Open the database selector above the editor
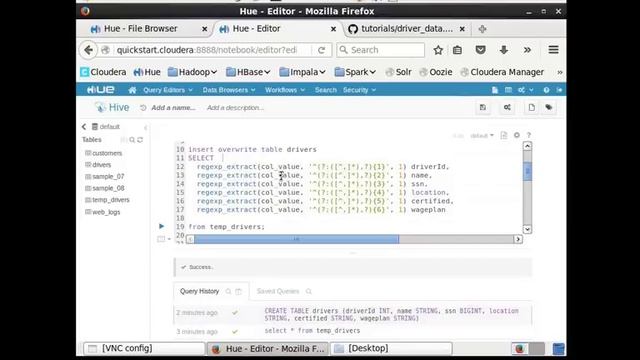Image resolution: width=640 pixels, height=360 pixels. point(482,135)
